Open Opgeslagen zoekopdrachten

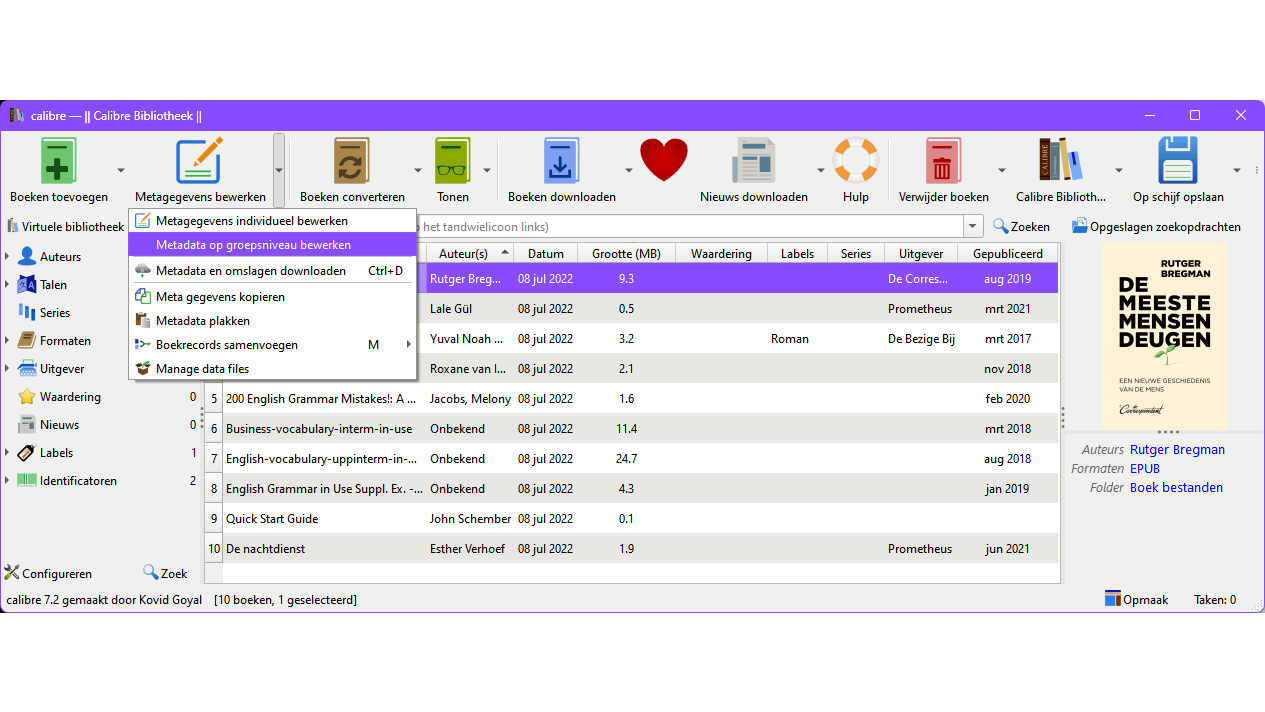coord(1156,227)
